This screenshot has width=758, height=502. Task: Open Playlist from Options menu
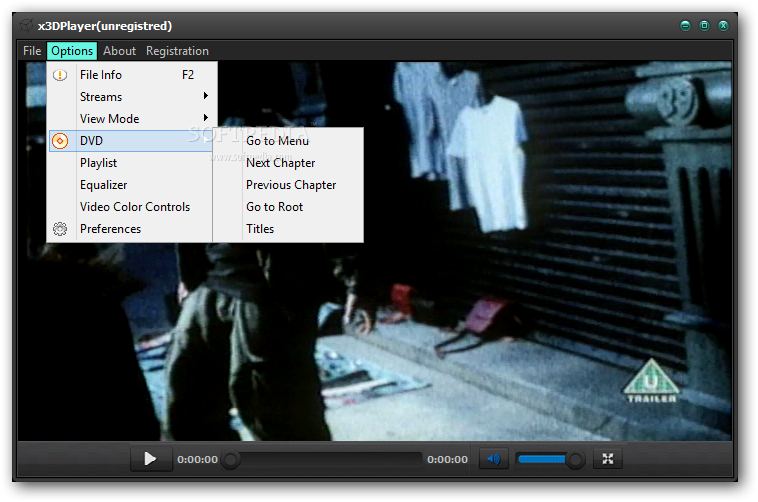(131, 163)
